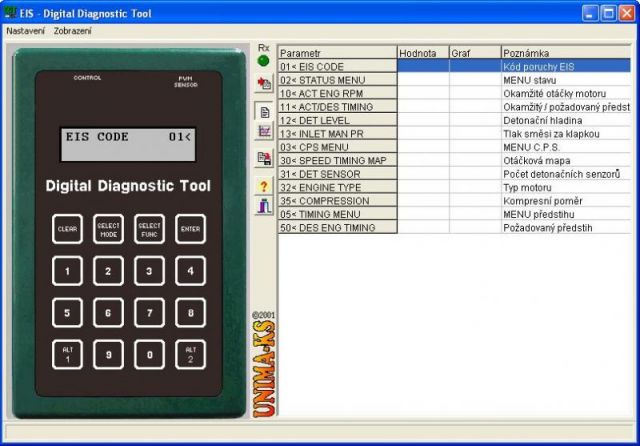Select row 30< SPEED TIMING MAP

point(454,160)
